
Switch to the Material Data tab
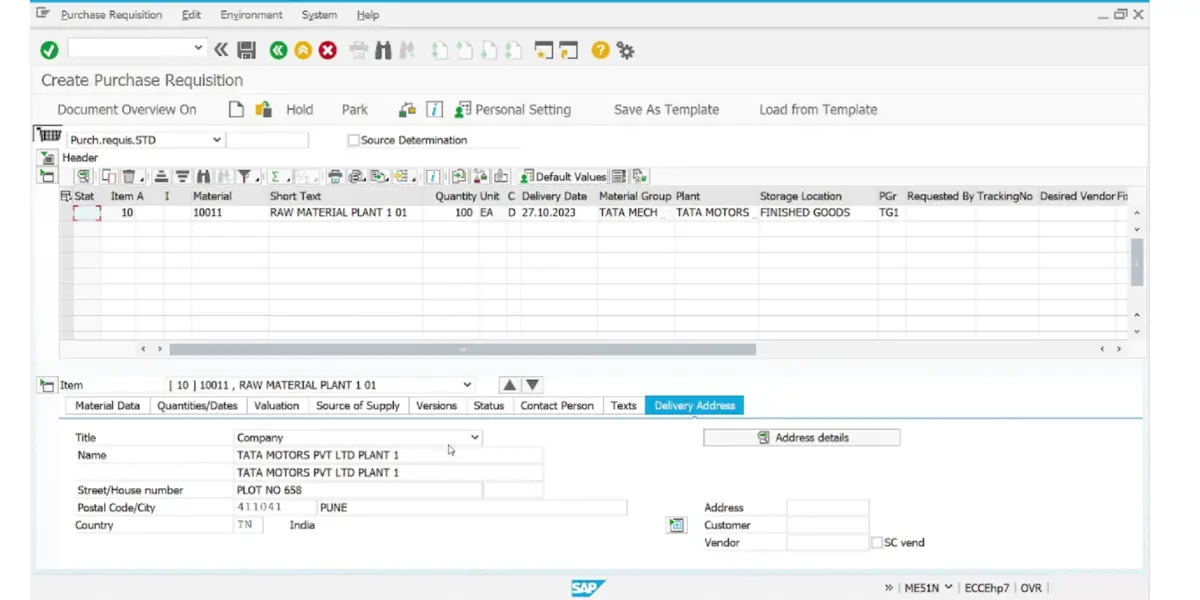(107, 406)
